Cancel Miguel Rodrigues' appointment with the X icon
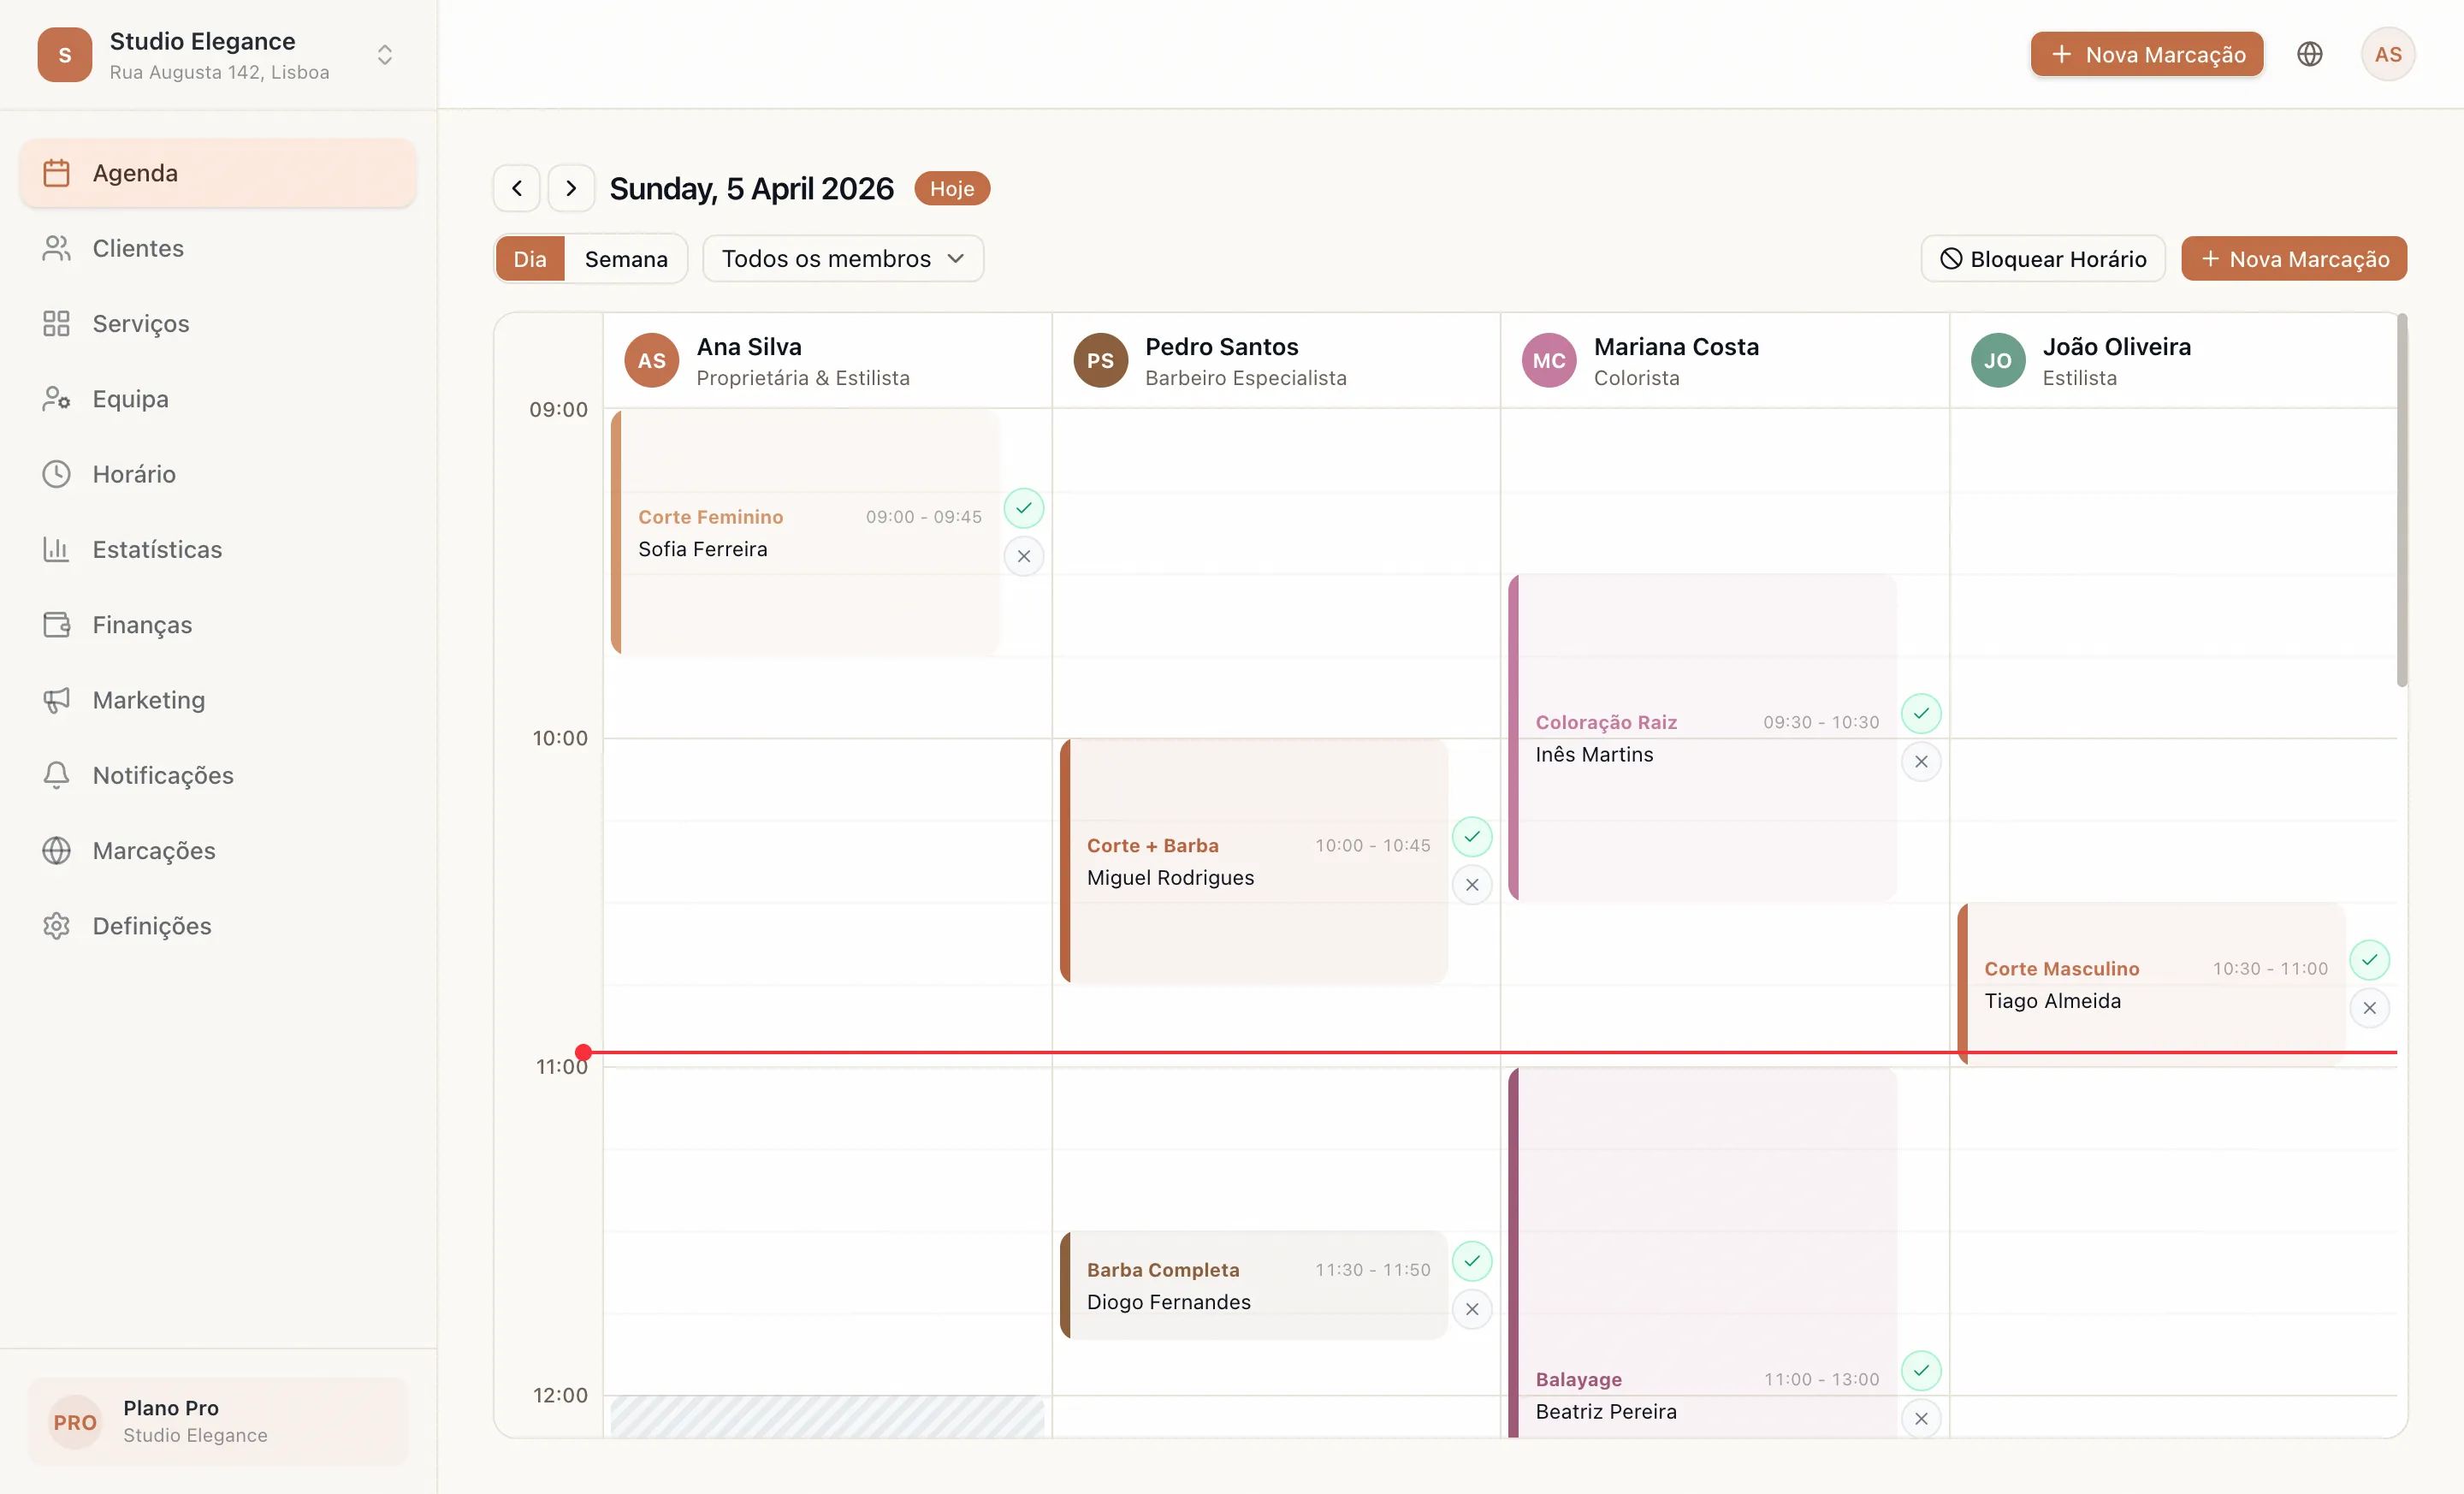Image resolution: width=2464 pixels, height=1494 pixels. [x=1472, y=884]
